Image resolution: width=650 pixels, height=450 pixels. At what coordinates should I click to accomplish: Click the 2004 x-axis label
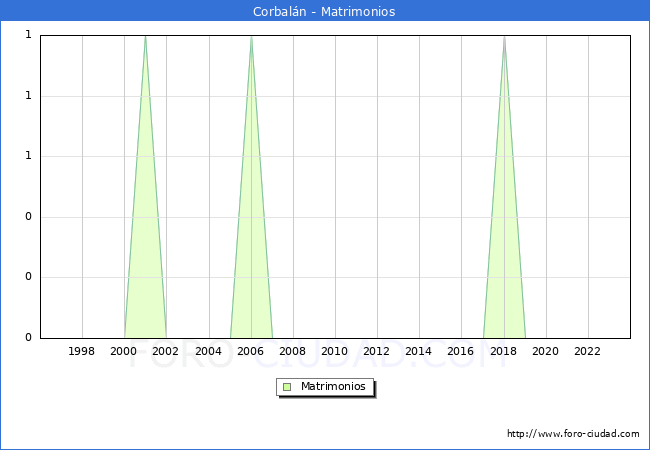click(208, 351)
